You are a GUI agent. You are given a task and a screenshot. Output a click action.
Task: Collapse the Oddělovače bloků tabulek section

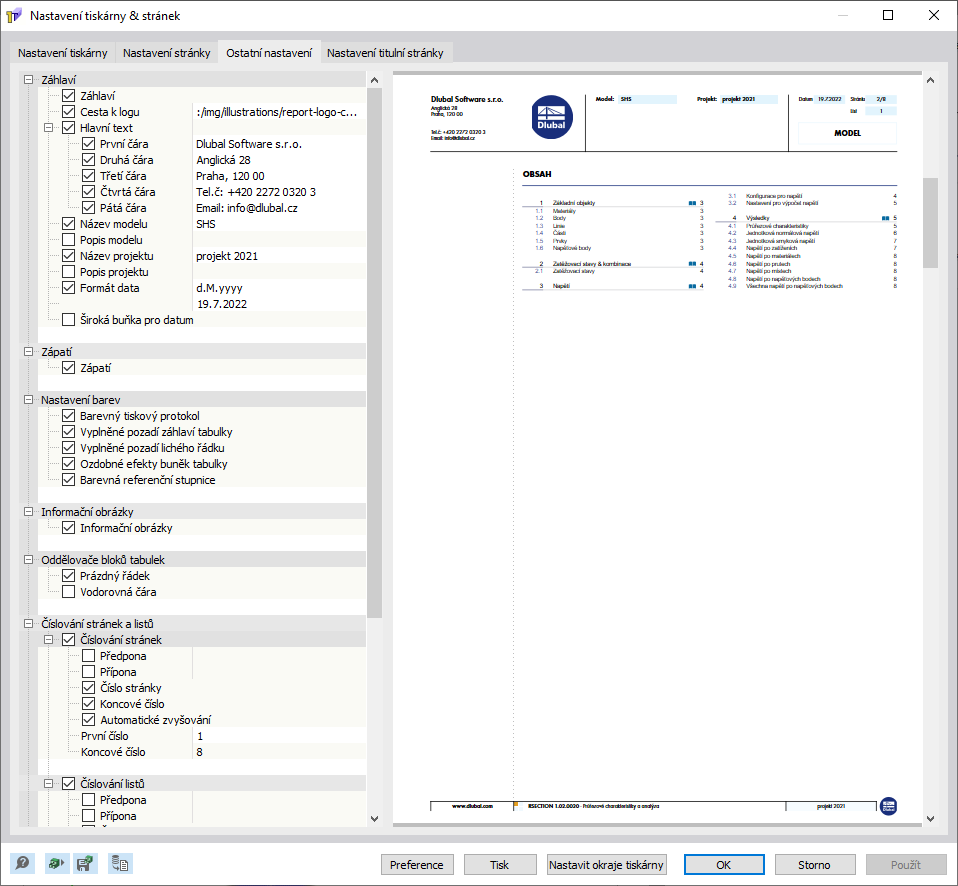point(28,560)
